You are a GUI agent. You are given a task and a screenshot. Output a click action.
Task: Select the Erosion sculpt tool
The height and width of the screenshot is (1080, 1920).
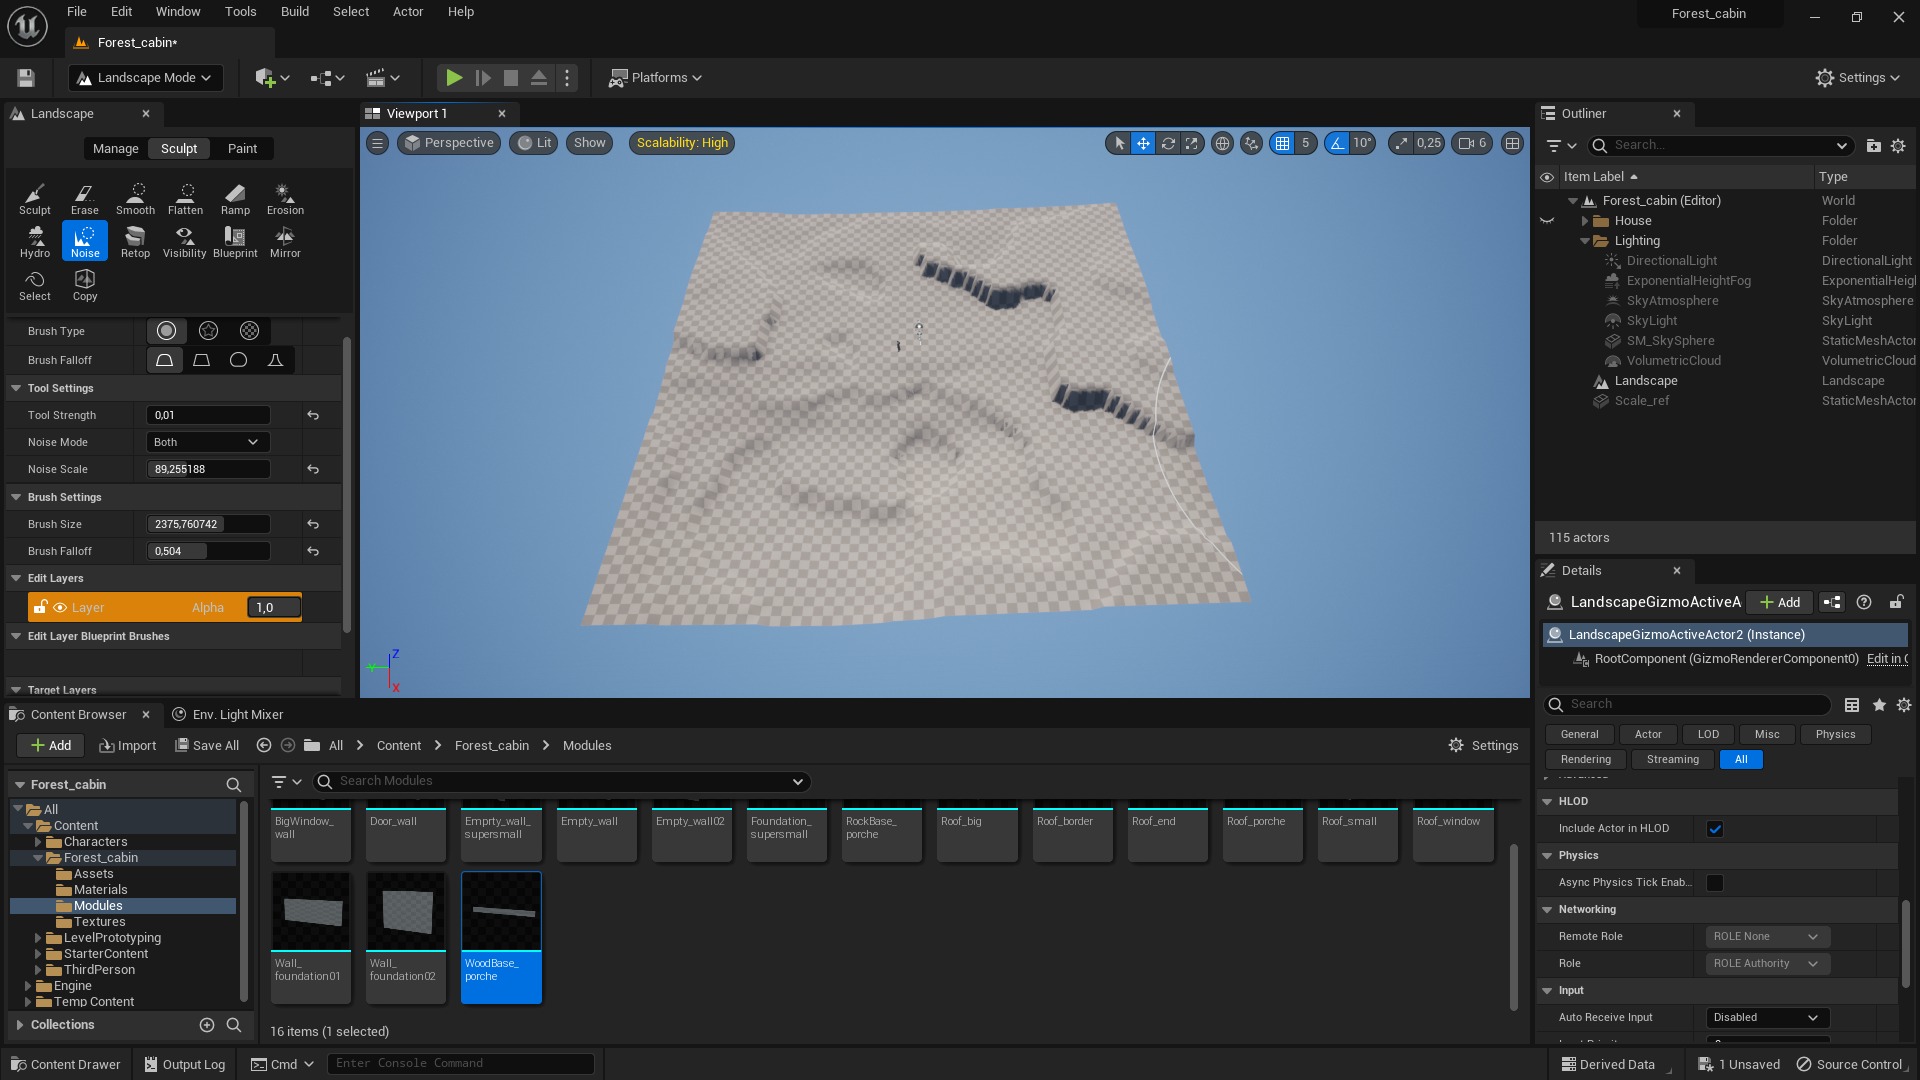(x=285, y=198)
